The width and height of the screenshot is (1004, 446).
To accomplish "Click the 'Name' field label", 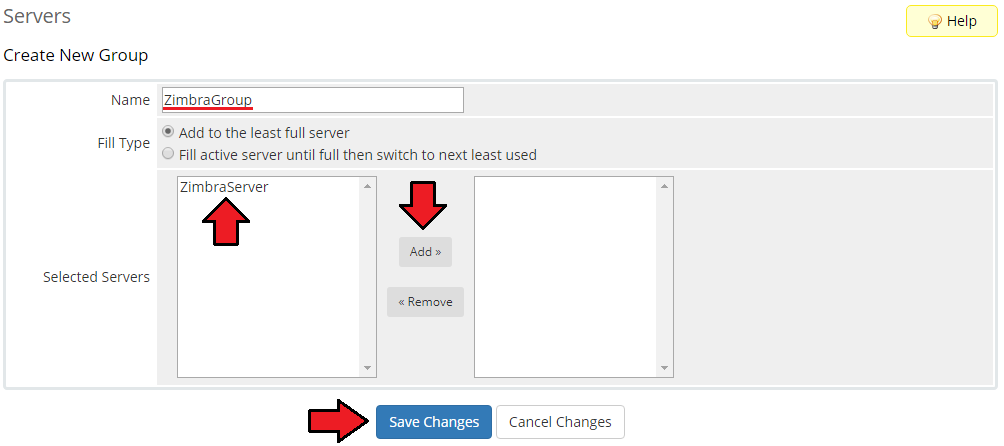I will [130, 100].
